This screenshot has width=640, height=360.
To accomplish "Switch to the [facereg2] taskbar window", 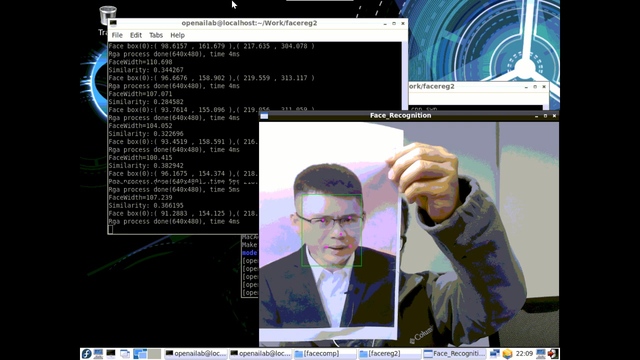I will pyautogui.click(x=389, y=353).
